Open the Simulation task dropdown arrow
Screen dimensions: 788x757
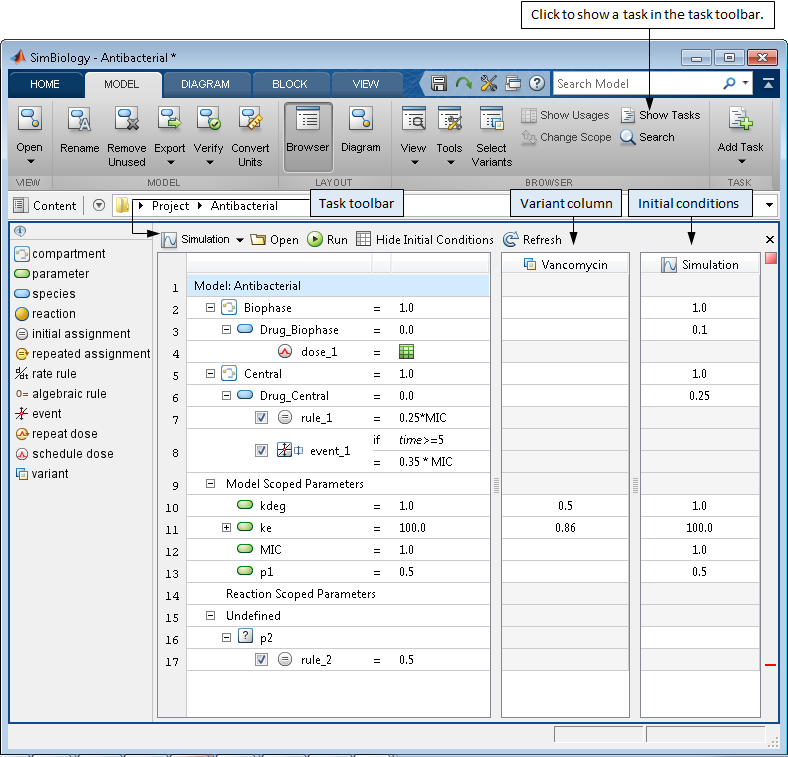tap(240, 240)
